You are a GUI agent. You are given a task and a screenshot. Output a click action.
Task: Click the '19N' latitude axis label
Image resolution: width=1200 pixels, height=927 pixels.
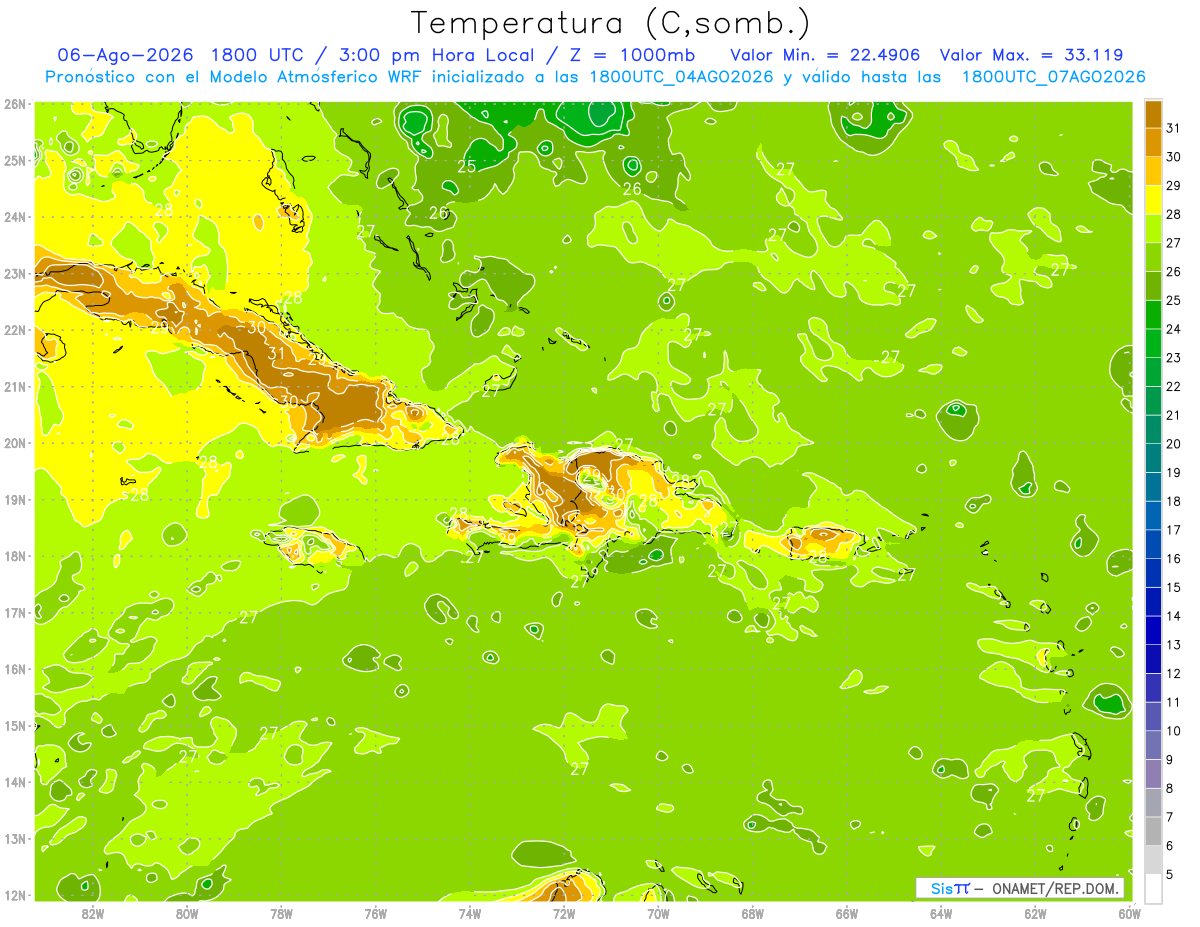point(14,500)
